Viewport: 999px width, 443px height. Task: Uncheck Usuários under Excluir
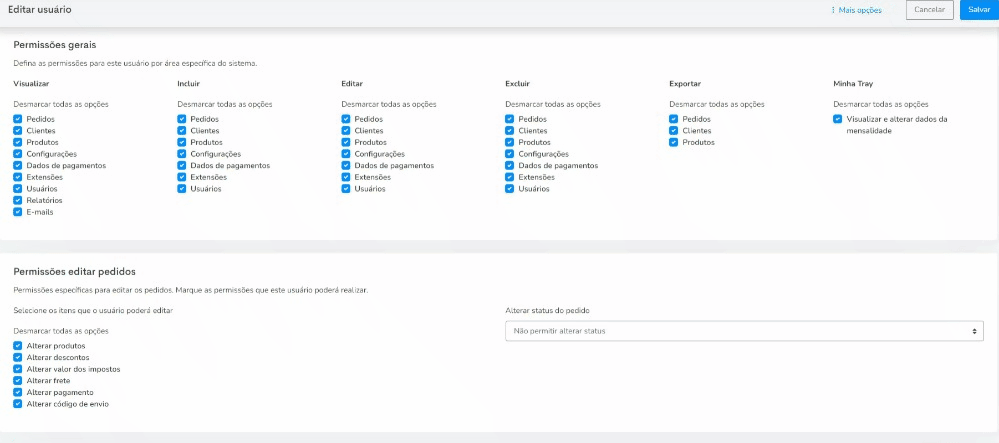510,189
